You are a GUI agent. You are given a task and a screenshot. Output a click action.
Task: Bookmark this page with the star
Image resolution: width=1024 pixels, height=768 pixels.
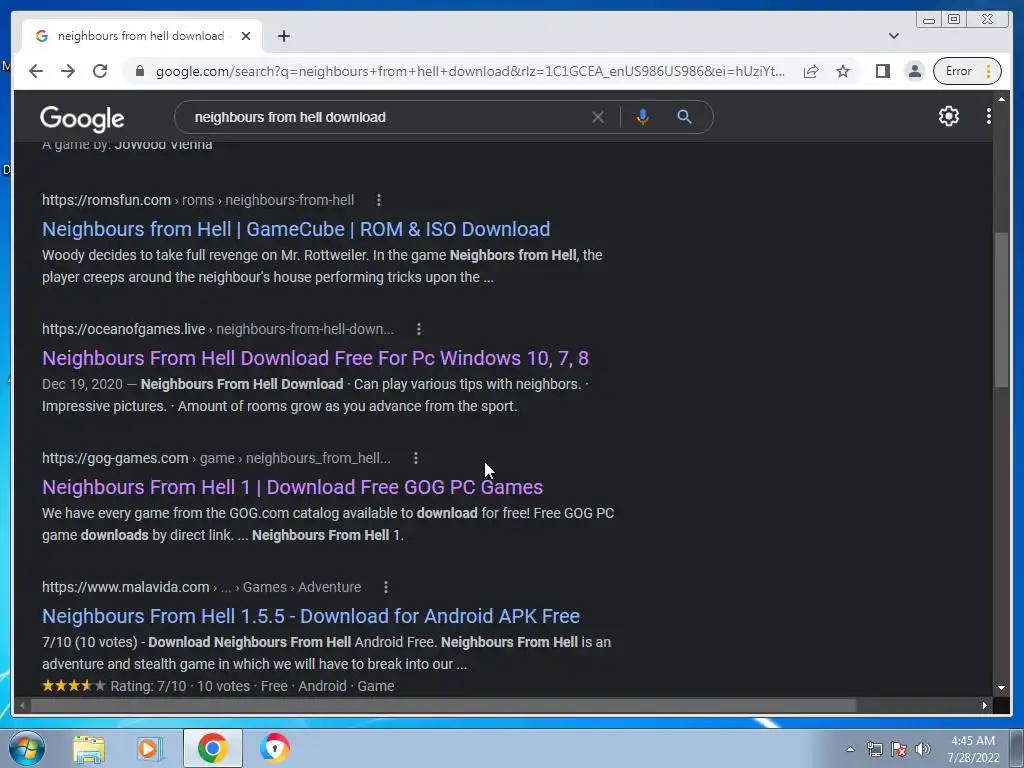[x=843, y=71]
